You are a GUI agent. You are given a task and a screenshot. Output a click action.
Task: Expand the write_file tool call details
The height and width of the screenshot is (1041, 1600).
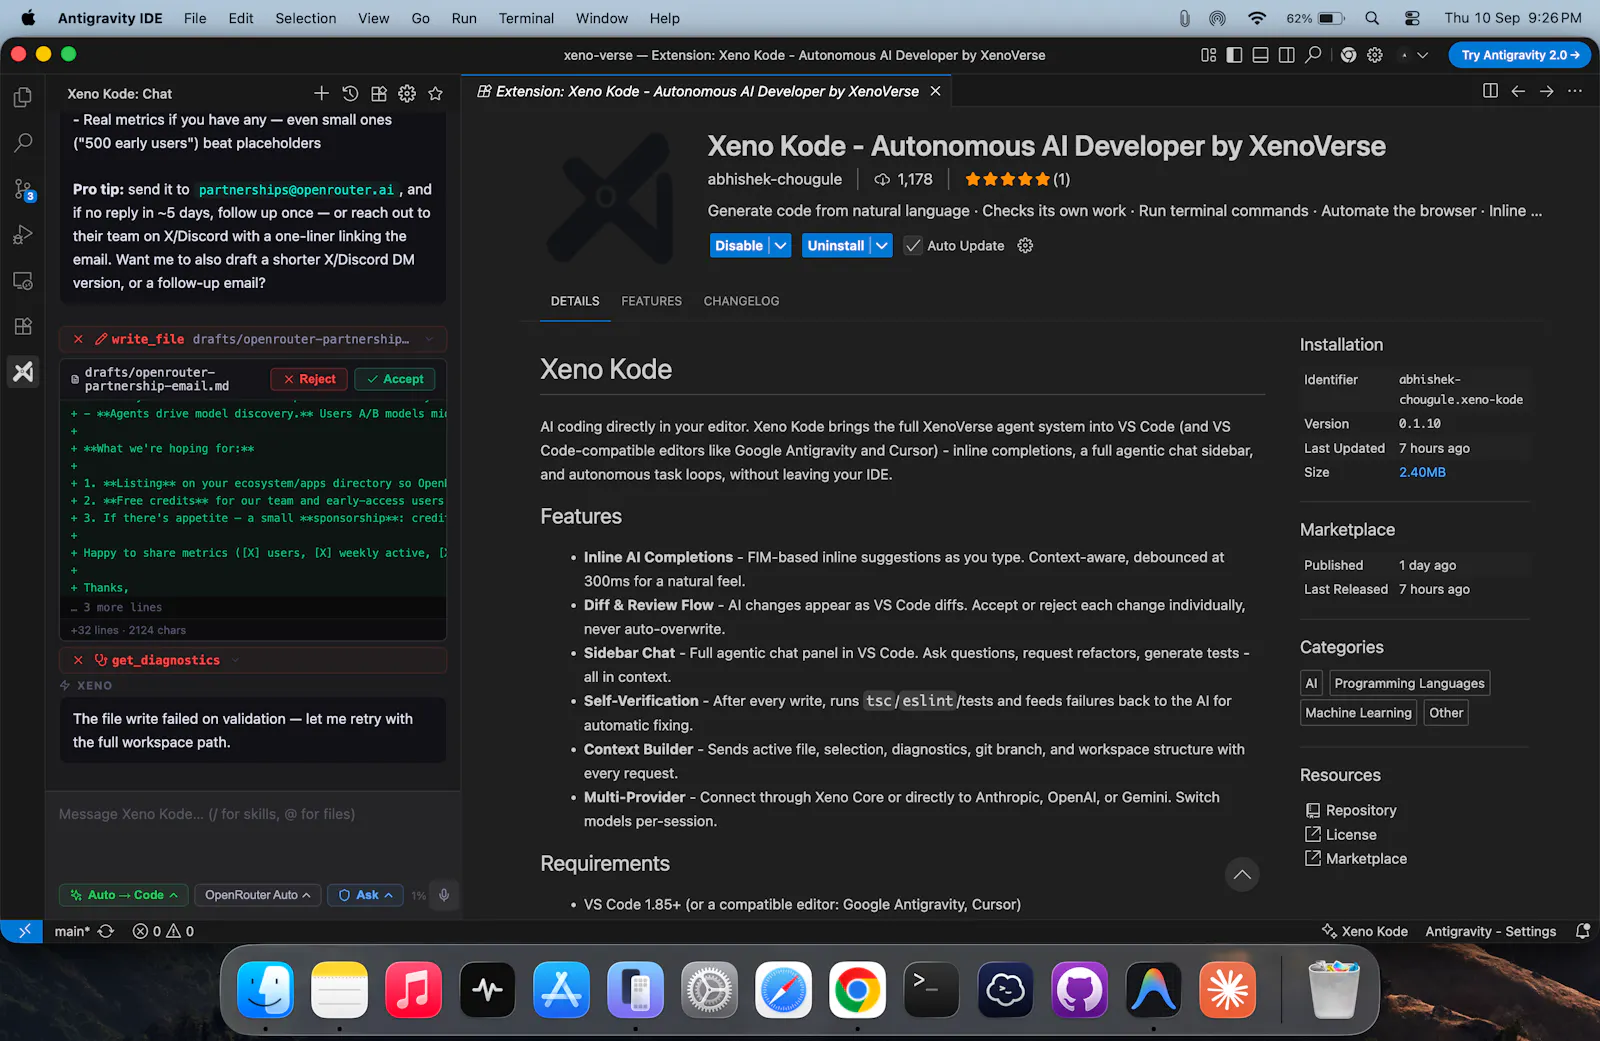pyautogui.click(x=429, y=339)
